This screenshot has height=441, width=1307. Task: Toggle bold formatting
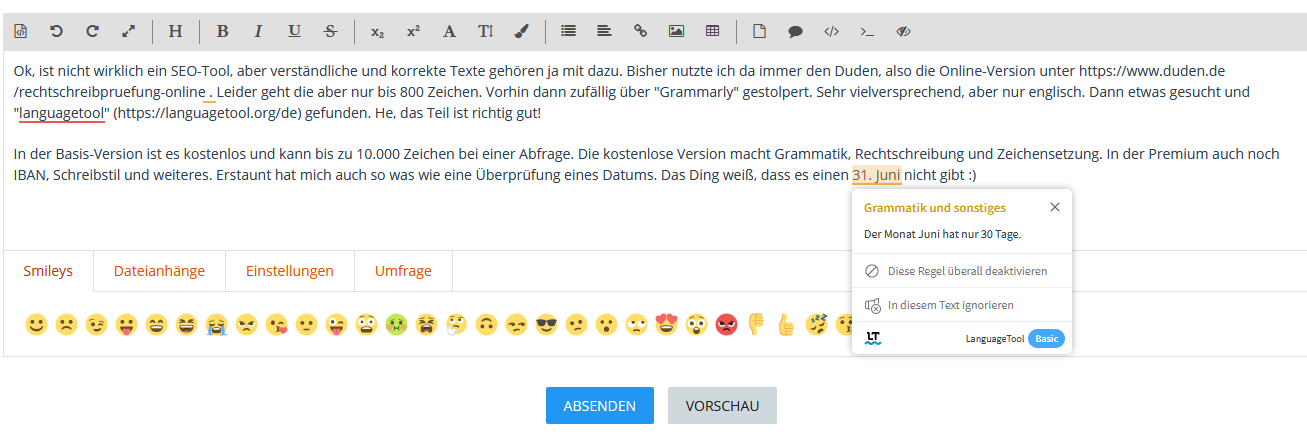tap(222, 31)
